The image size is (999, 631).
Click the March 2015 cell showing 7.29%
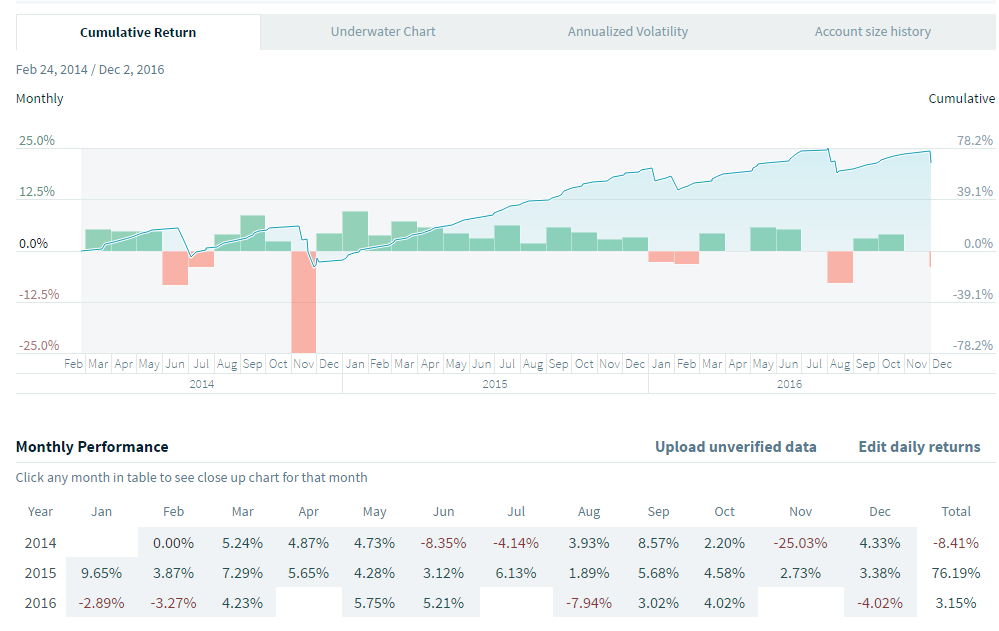pyautogui.click(x=242, y=573)
